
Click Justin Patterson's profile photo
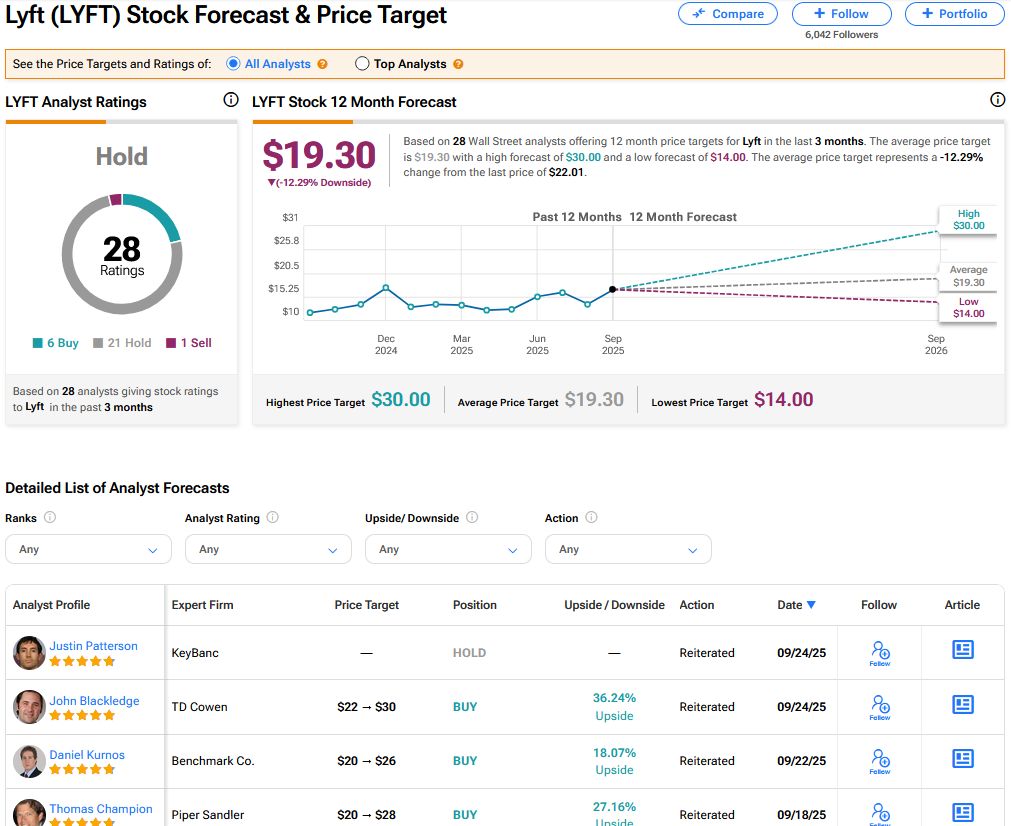coord(29,653)
